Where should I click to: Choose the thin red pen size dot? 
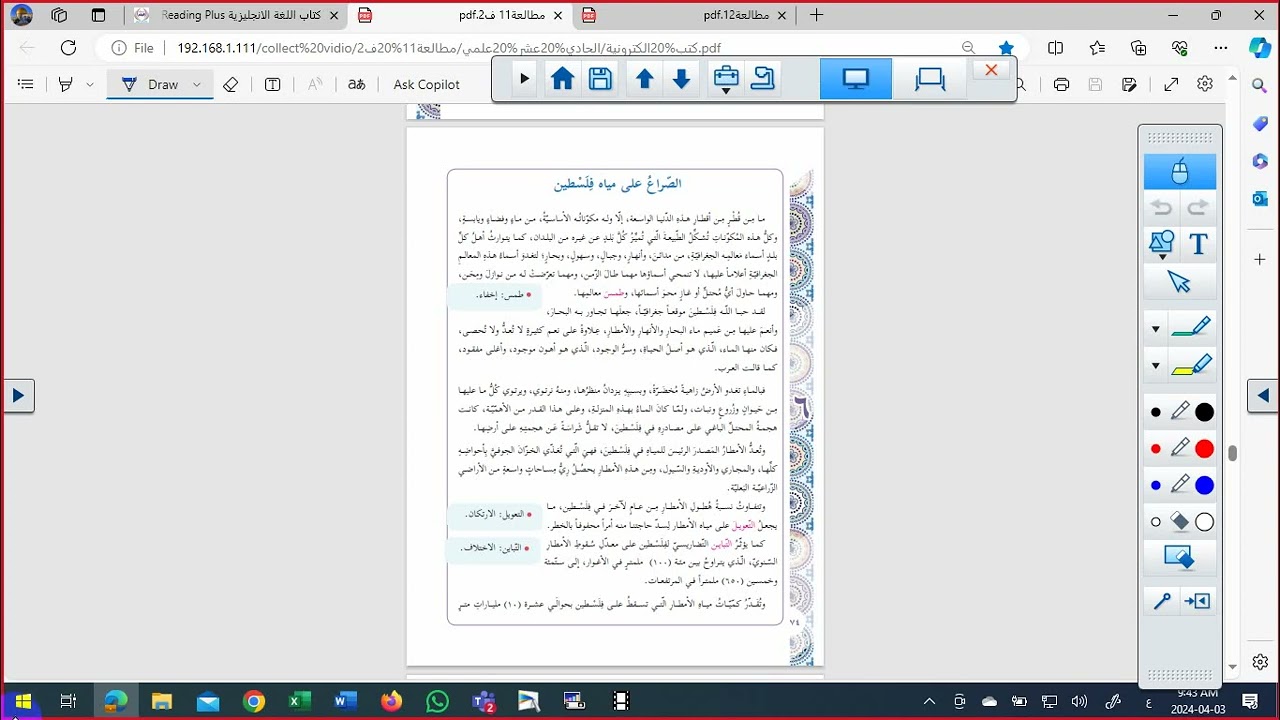[x=1156, y=449]
